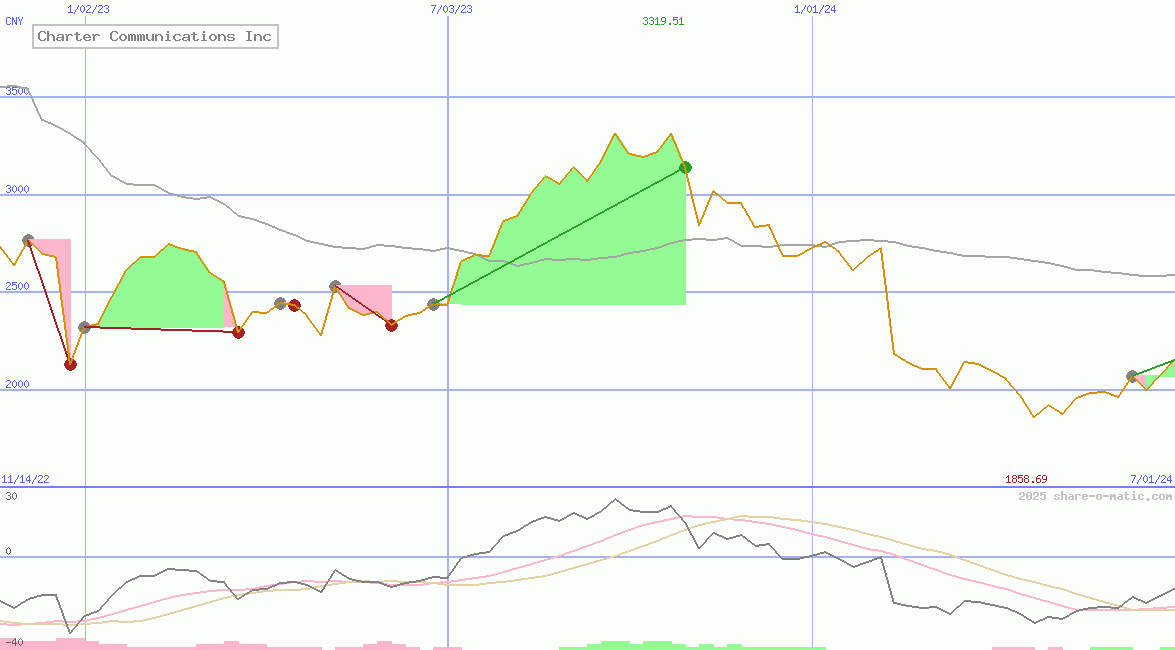Viewport: 1175px width, 650px height.
Task: Click the 1/02/23 date label
Action: tap(88, 9)
